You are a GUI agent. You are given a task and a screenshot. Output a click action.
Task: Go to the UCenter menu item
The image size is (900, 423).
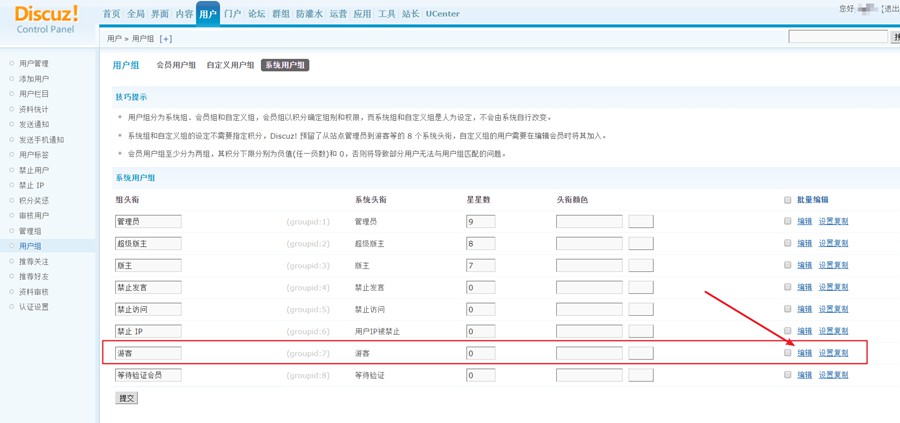pyautogui.click(x=443, y=14)
